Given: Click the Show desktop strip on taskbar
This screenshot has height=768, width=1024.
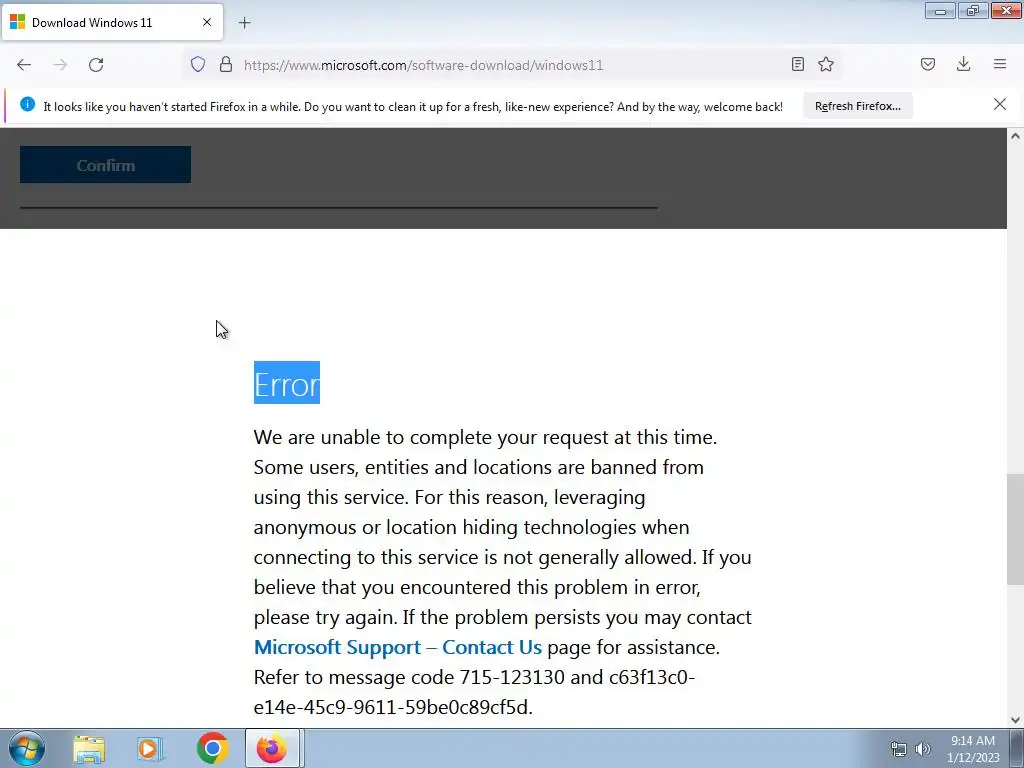Looking at the screenshot, I should (x=1017, y=748).
